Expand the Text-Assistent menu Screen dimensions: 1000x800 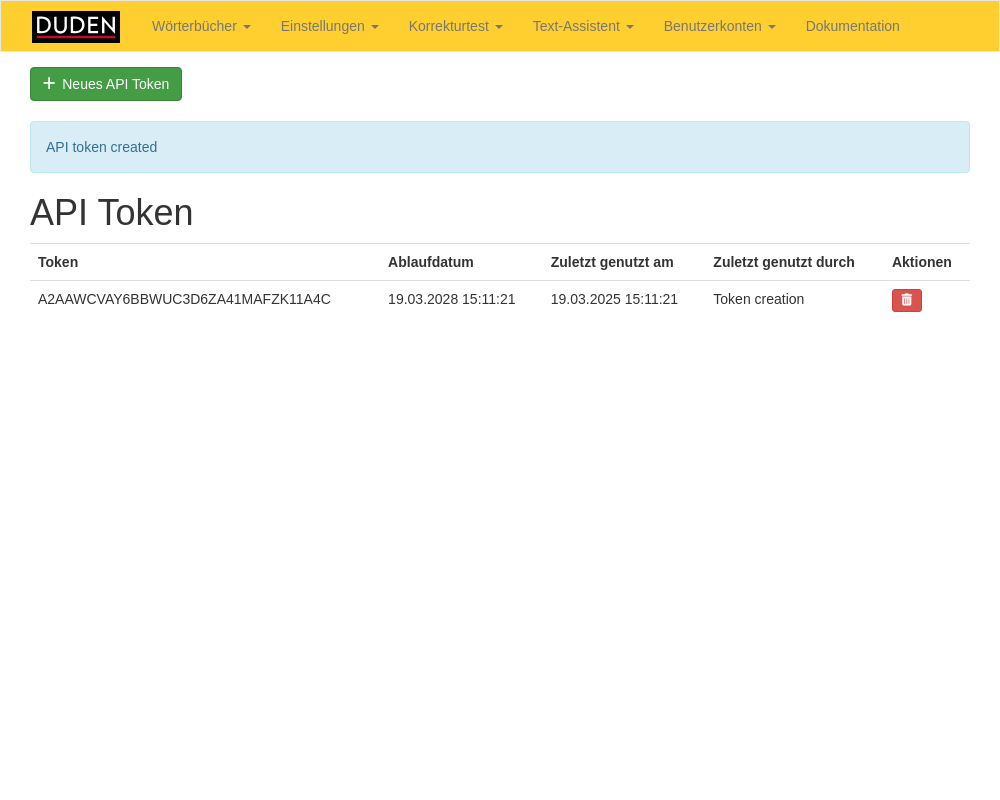click(x=583, y=26)
